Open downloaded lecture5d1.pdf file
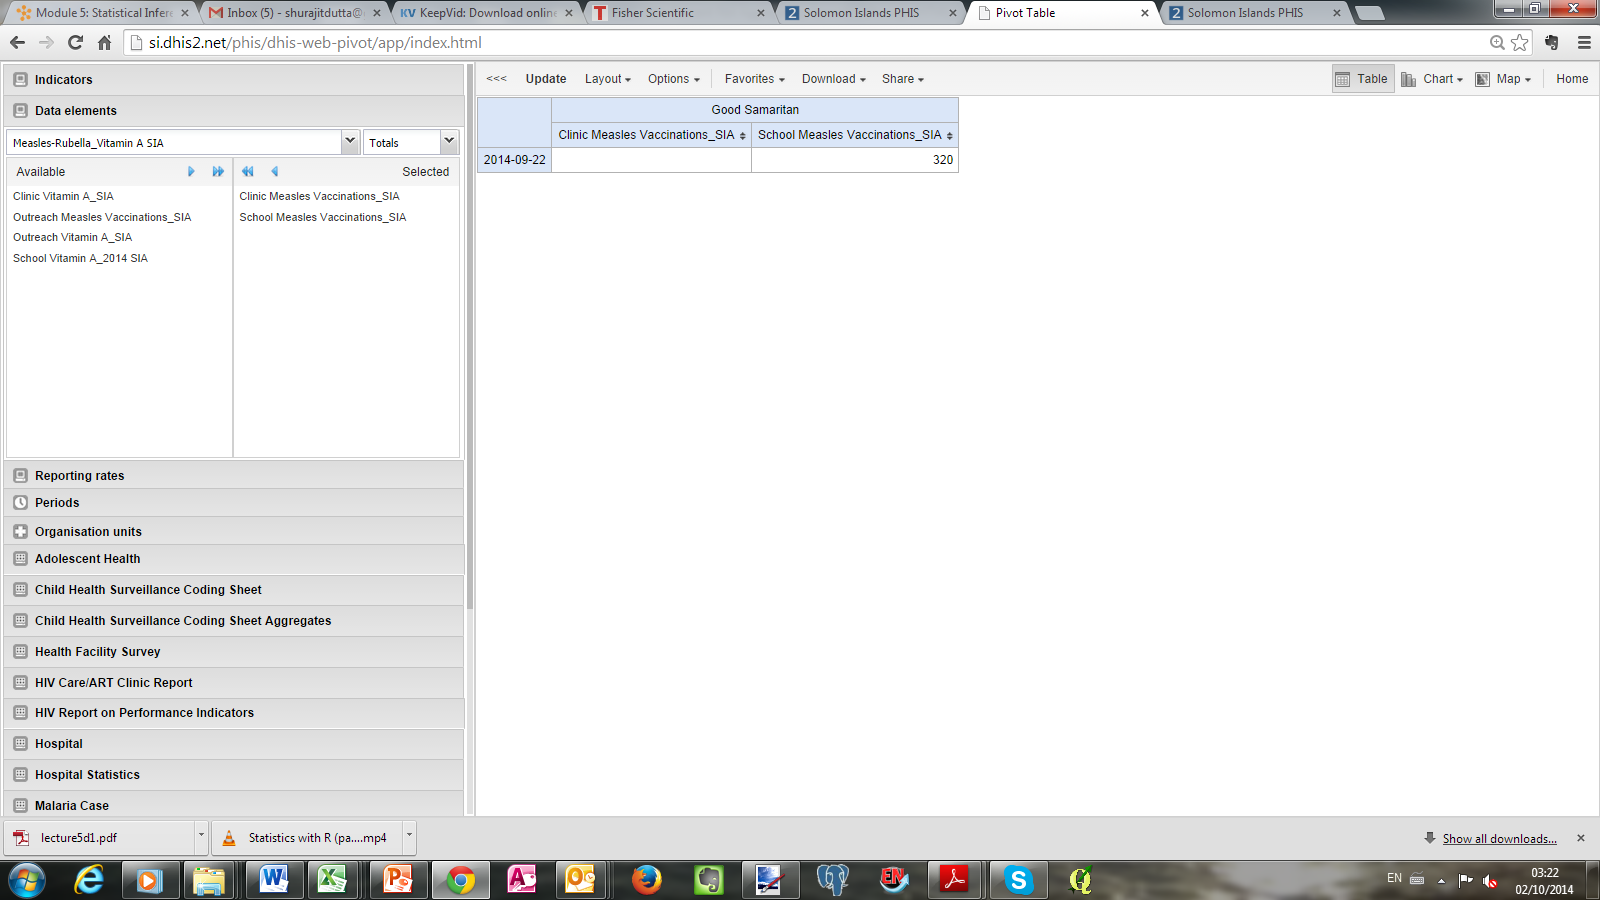Viewport: 1600px width, 900px height. click(100, 838)
